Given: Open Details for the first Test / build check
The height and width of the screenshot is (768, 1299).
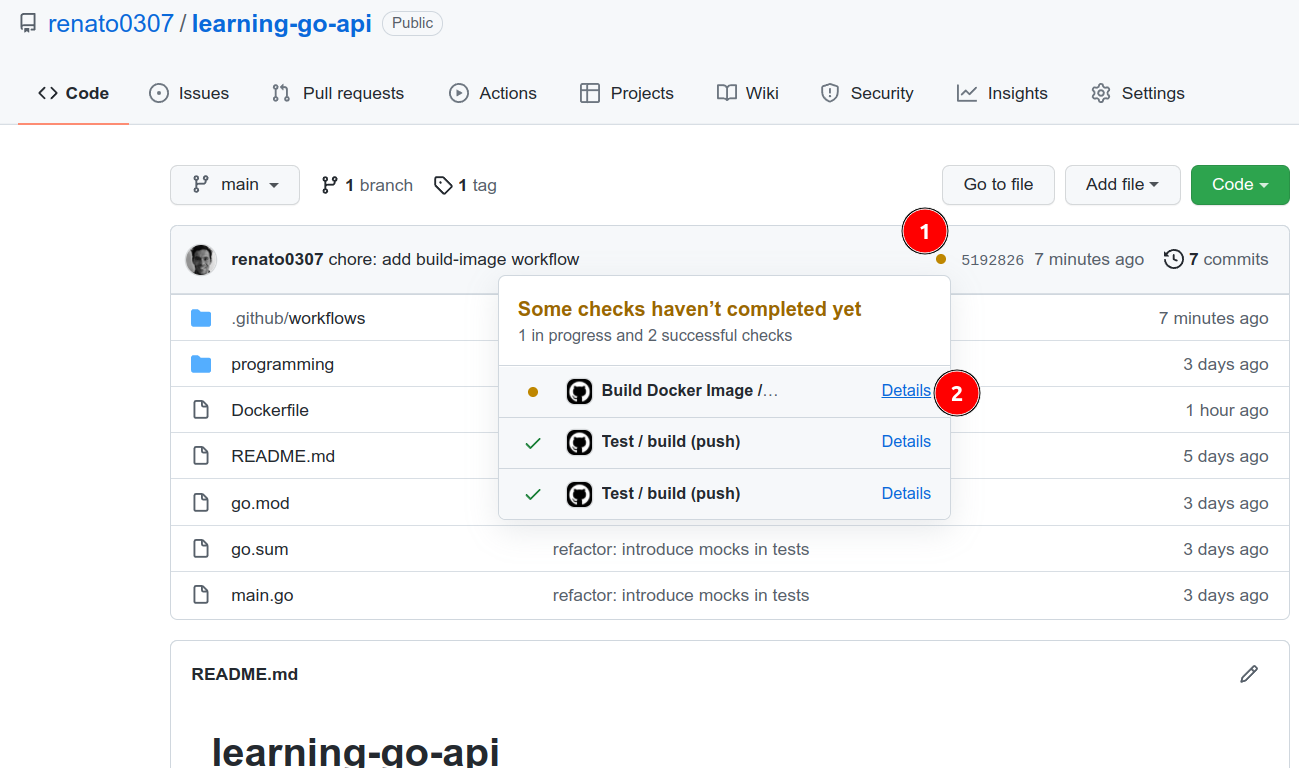Looking at the screenshot, I should click(x=906, y=441).
